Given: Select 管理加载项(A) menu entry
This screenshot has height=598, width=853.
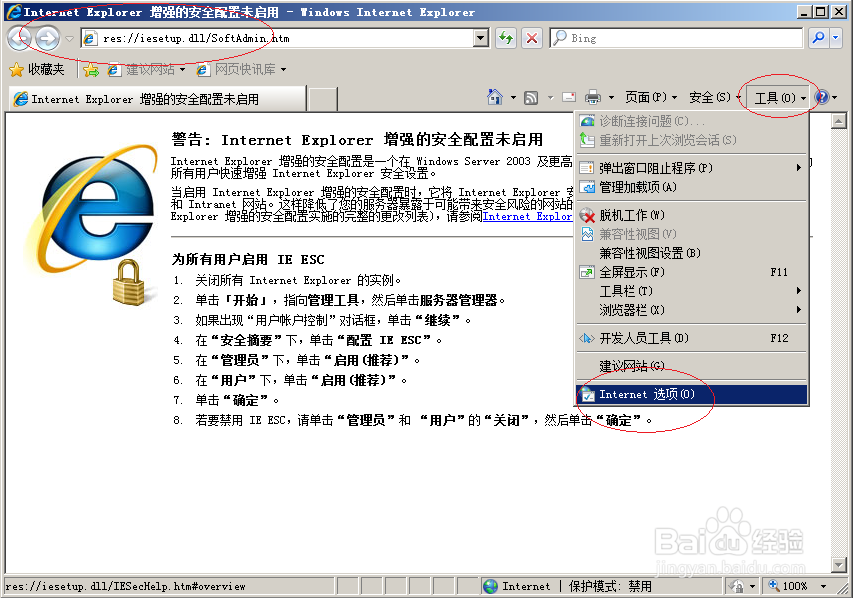Looking at the screenshot, I should click(691, 187).
